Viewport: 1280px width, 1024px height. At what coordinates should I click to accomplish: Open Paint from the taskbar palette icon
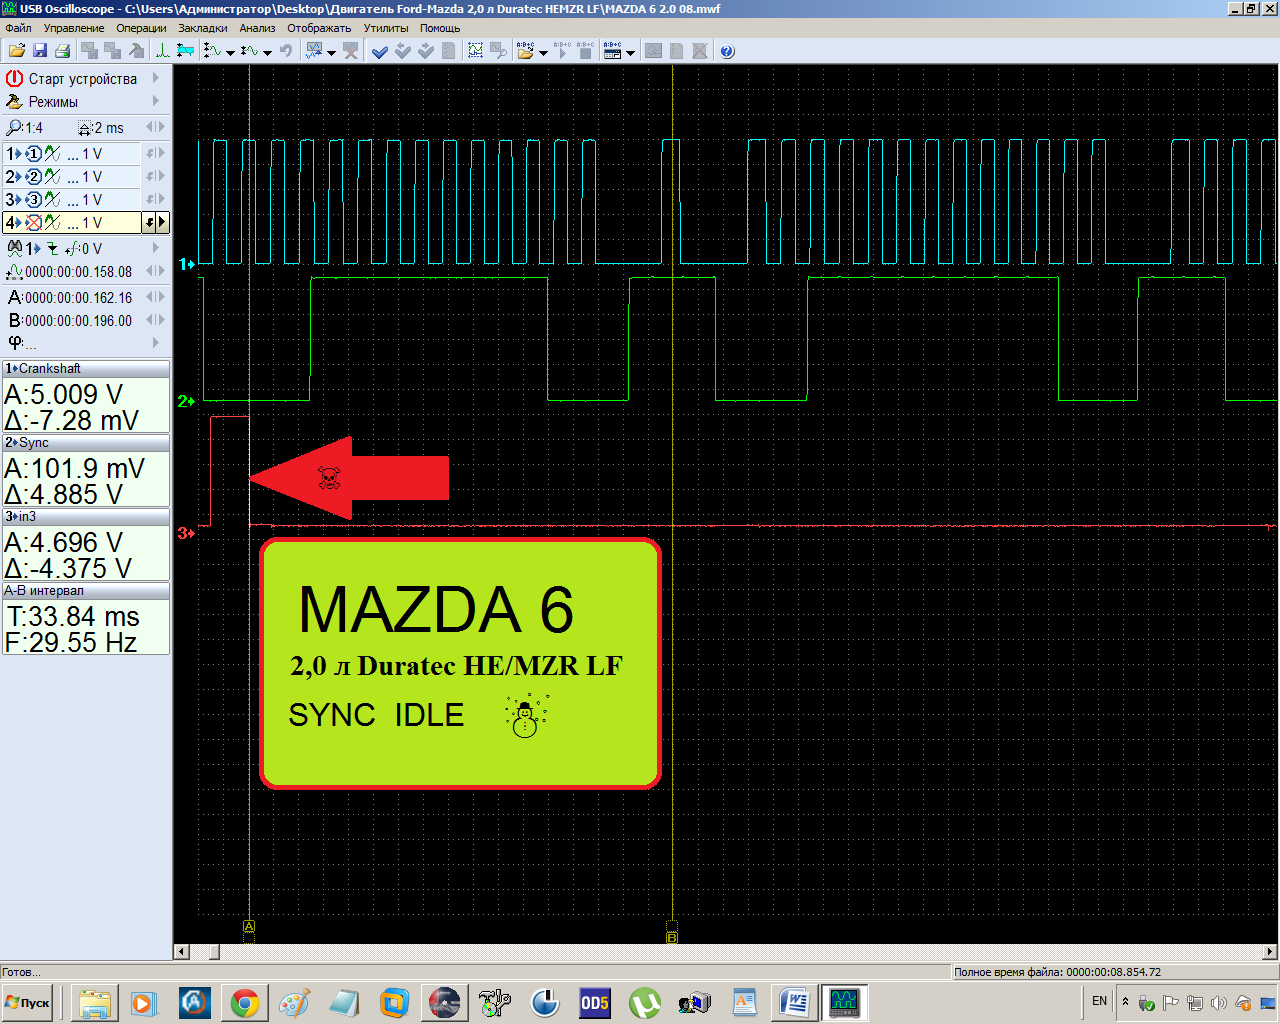tap(295, 1002)
